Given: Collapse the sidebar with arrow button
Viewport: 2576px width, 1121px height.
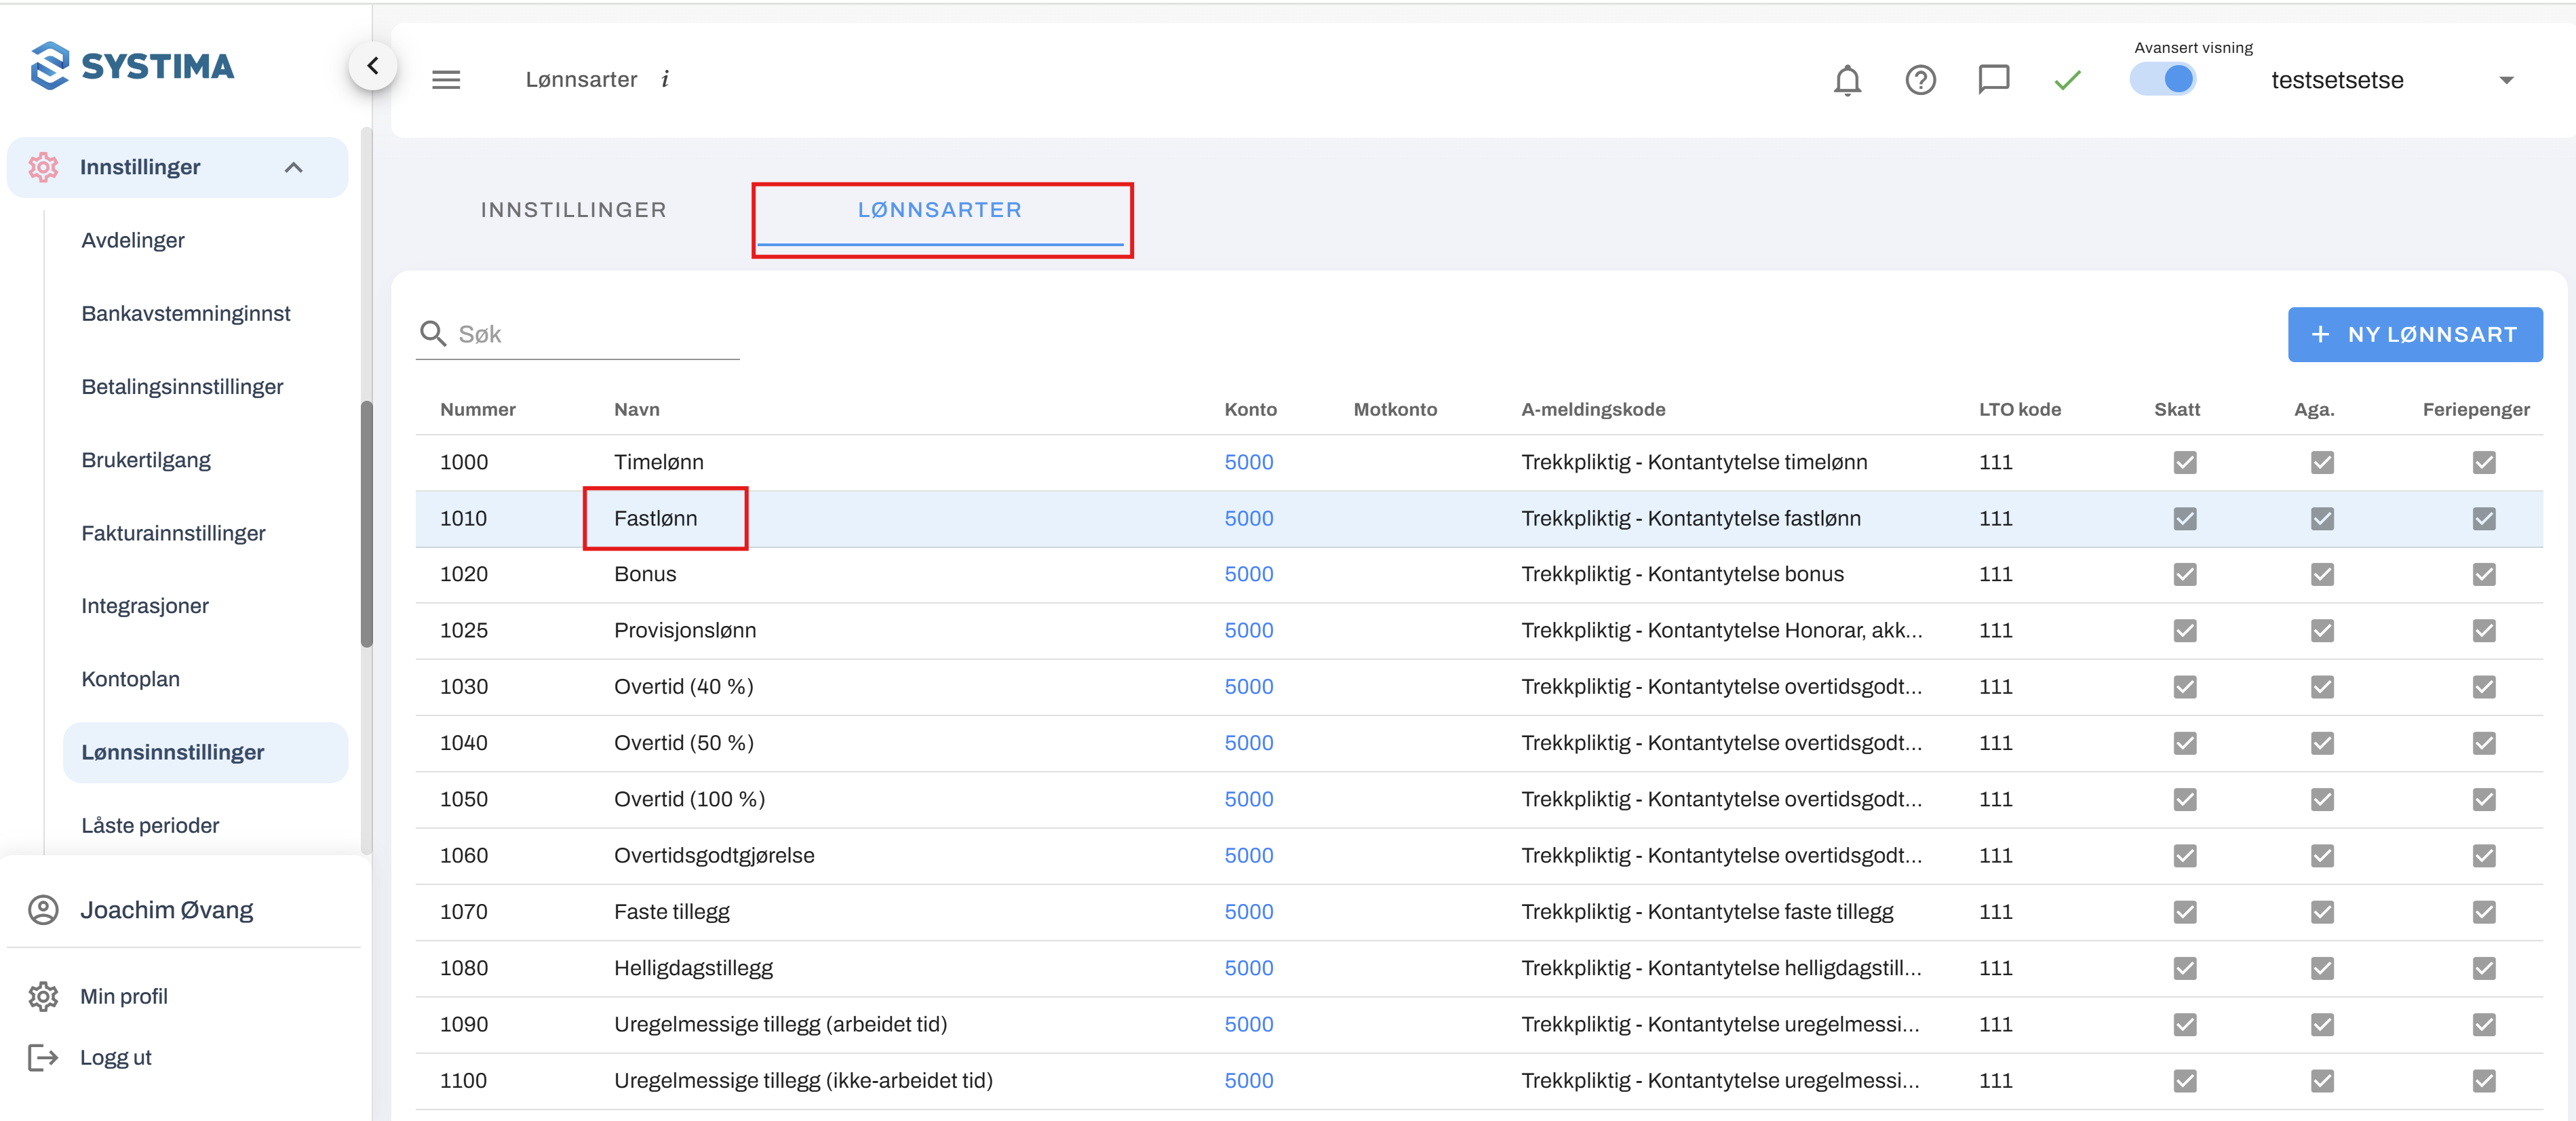Looking at the screenshot, I should (x=373, y=66).
